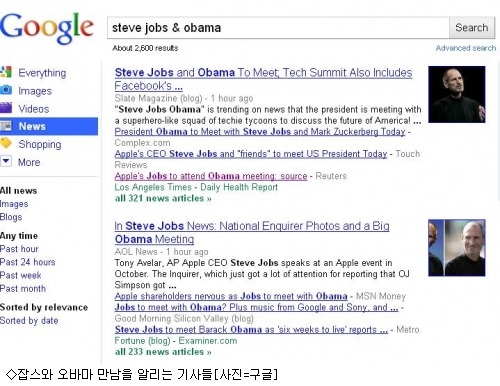Screen dimensions: 500x386
Task: Click 'About 2,600 results' text
Action: click(x=145, y=48)
